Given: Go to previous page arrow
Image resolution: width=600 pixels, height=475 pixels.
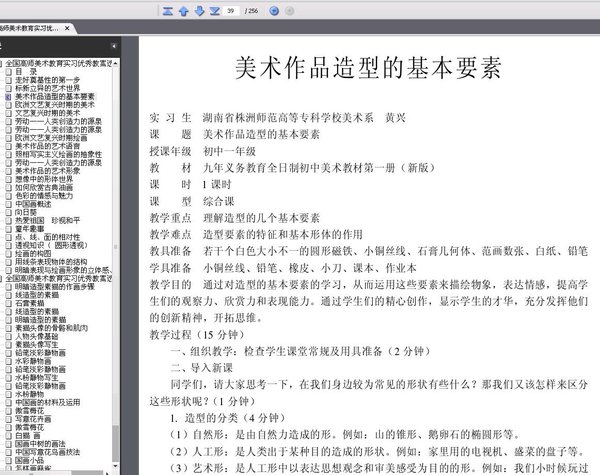Looking at the screenshot, I should [184, 11].
